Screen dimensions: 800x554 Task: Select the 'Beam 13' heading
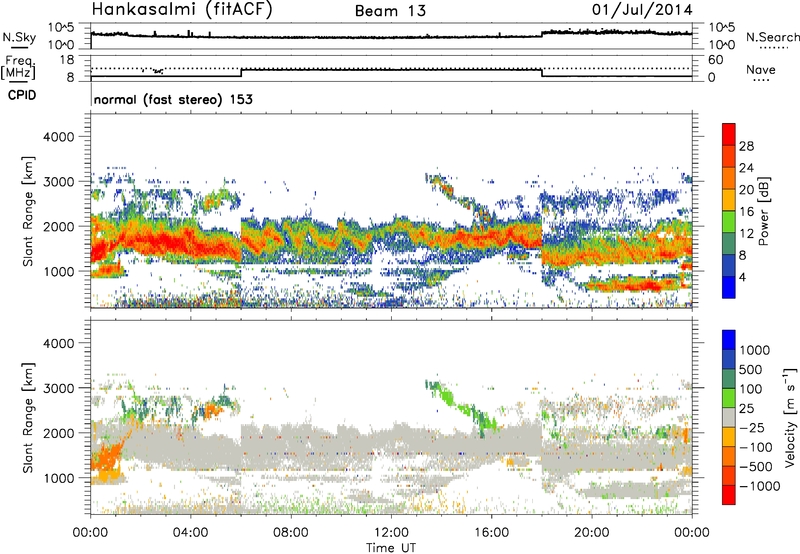click(x=390, y=11)
